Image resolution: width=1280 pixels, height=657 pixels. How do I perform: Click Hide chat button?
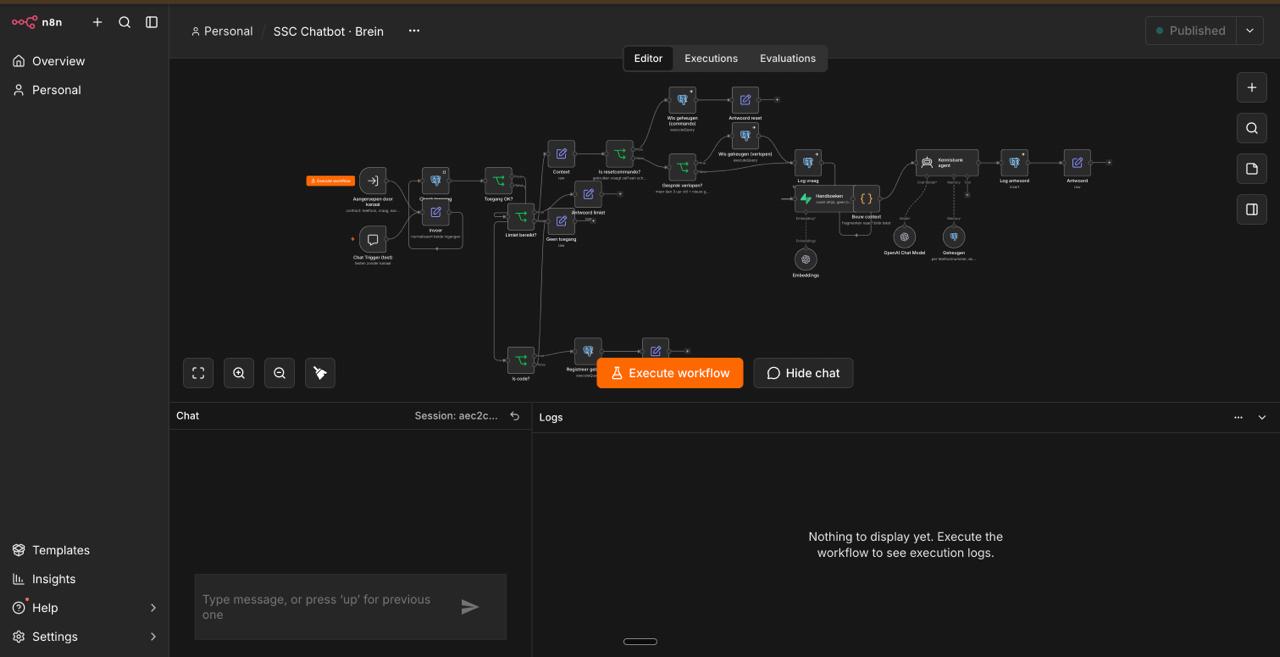pyautogui.click(x=803, y=373)
